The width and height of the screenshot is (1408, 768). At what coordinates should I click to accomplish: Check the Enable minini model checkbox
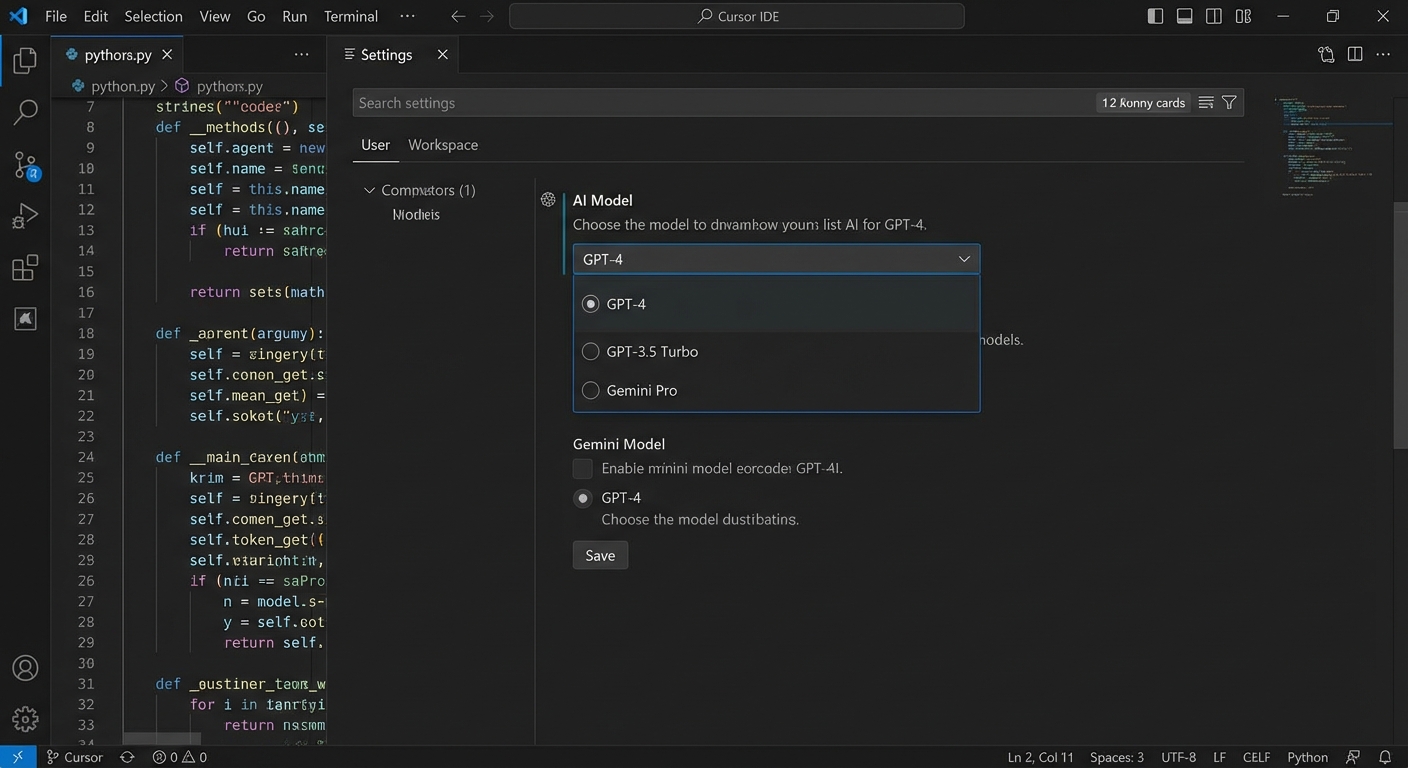click(x=582, y=468)
